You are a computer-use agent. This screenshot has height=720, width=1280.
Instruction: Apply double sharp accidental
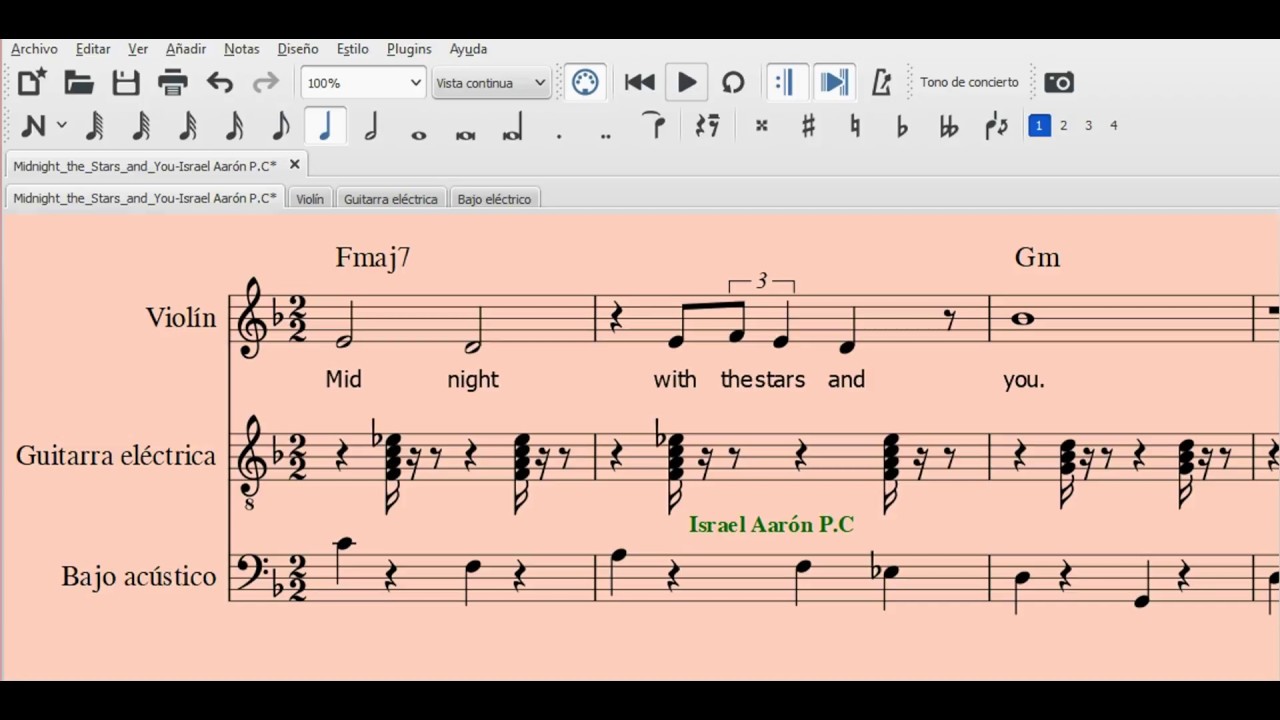point(761,126)
